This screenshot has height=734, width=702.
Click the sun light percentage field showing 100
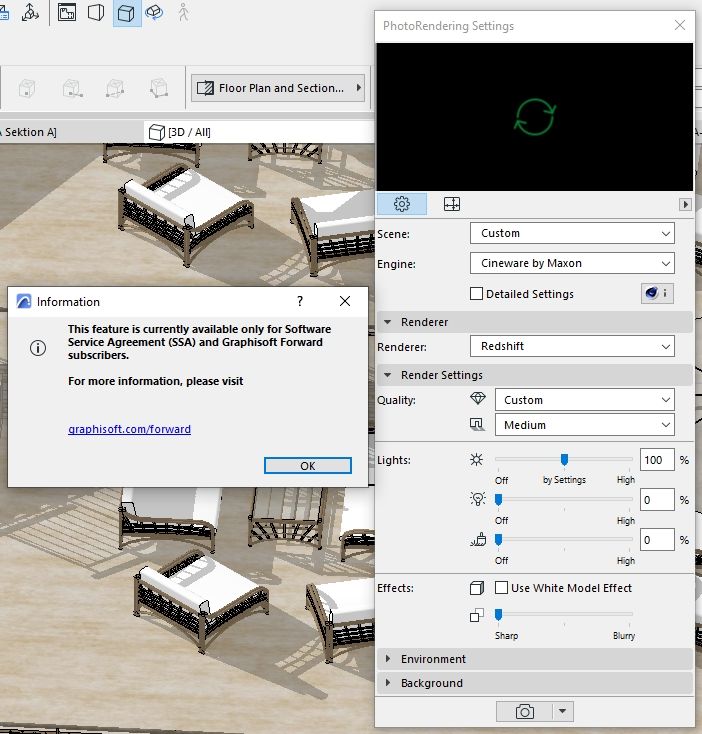coord(657,460)
